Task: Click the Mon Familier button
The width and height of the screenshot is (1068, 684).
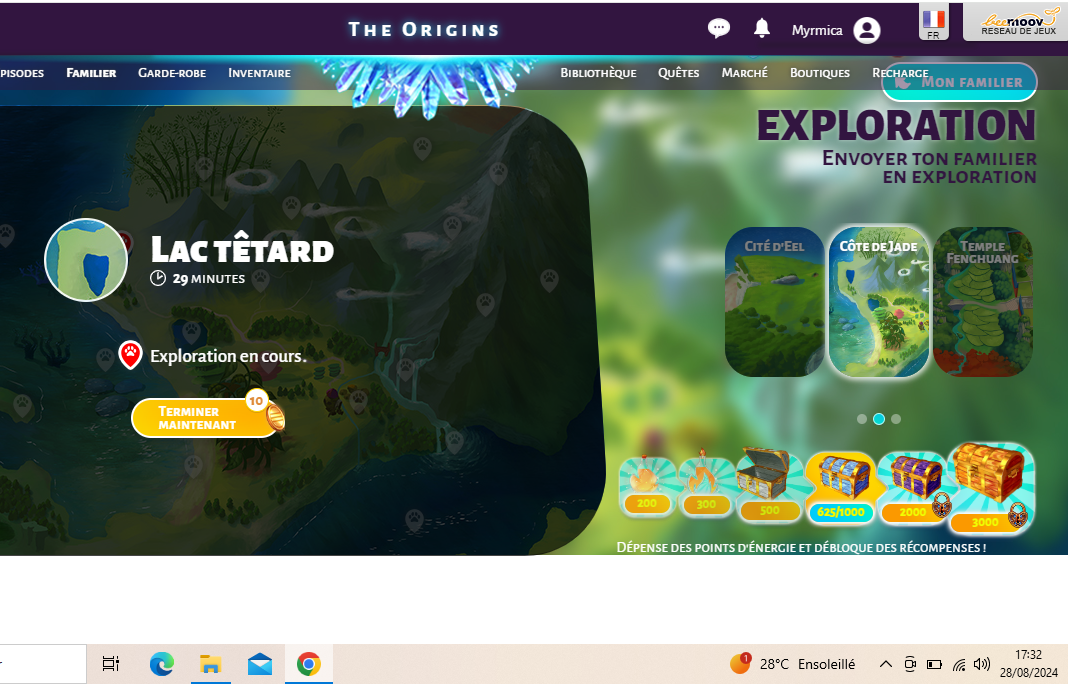Action: click(959, 82)
